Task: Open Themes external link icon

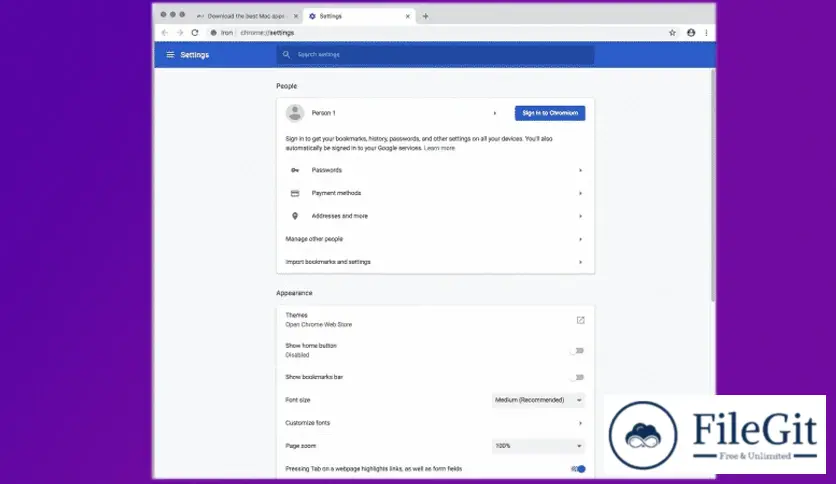Action: pyautogui.click(x=581, y=320)
